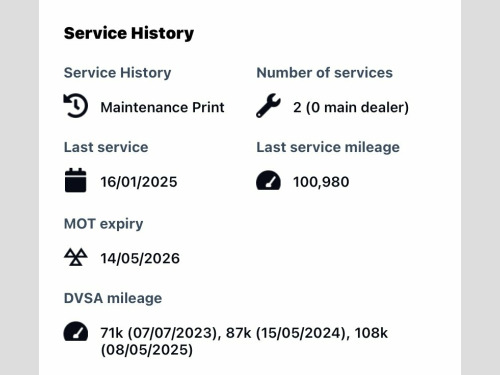Click the Last service label

(106, 147)
